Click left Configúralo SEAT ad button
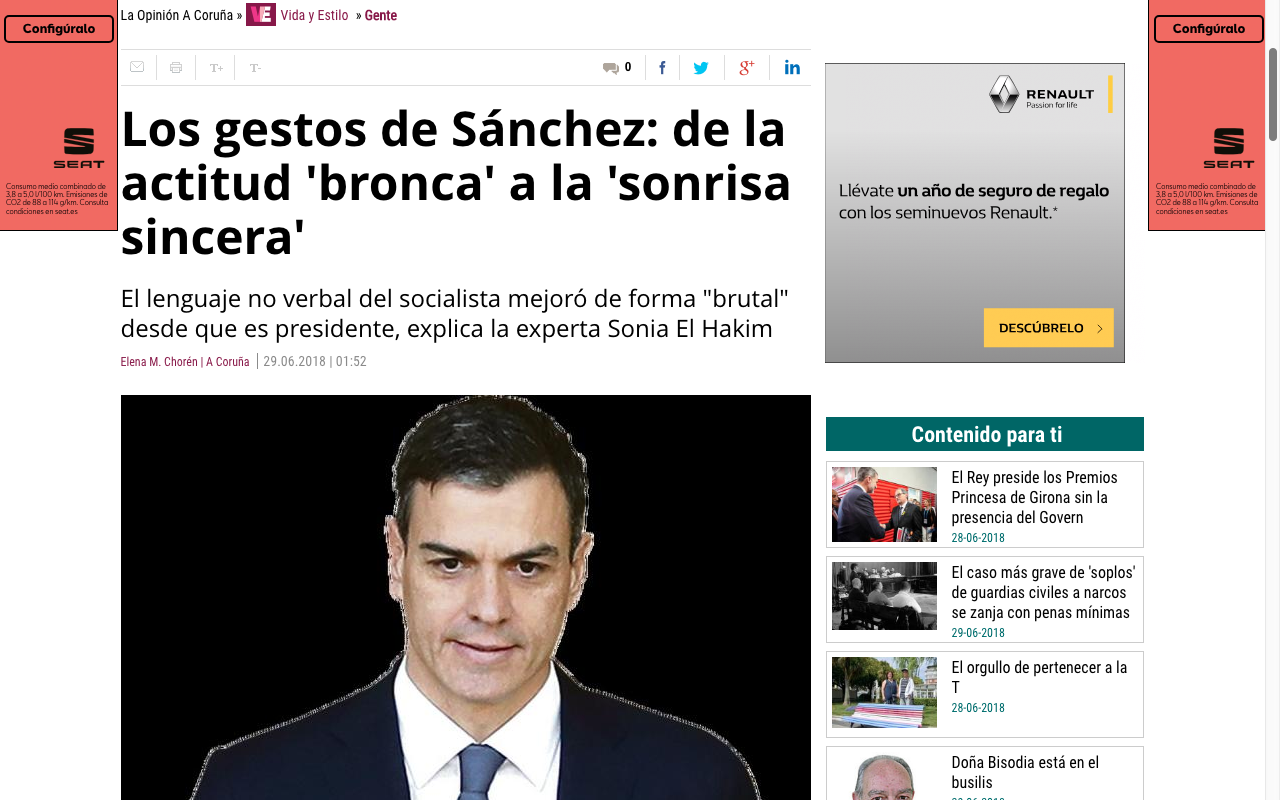This screenshot has height=800, width=1280. tap(59, 29)
